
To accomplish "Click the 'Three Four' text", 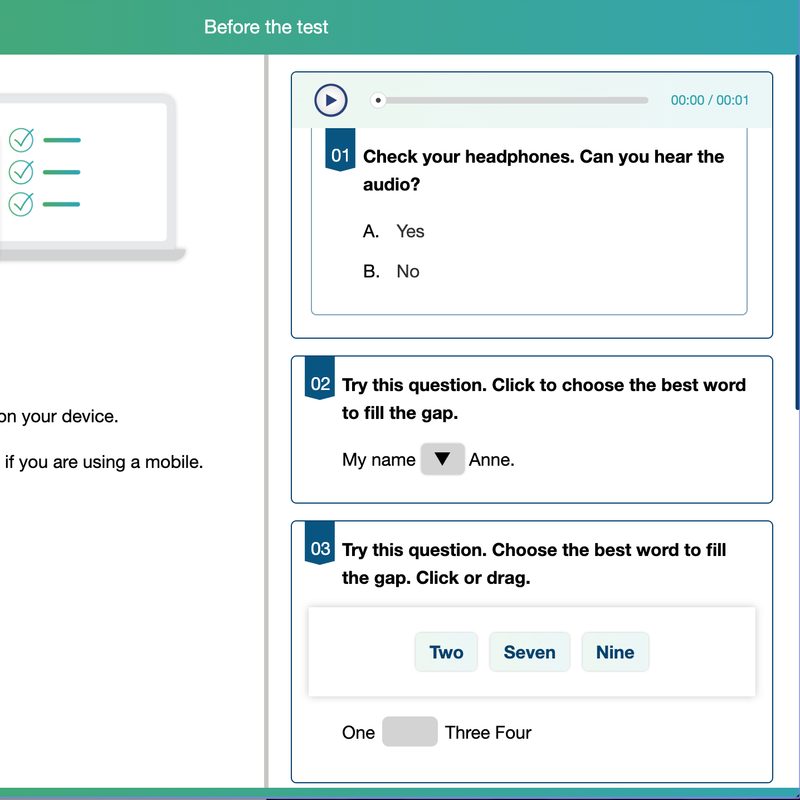I will pos(488,733).
